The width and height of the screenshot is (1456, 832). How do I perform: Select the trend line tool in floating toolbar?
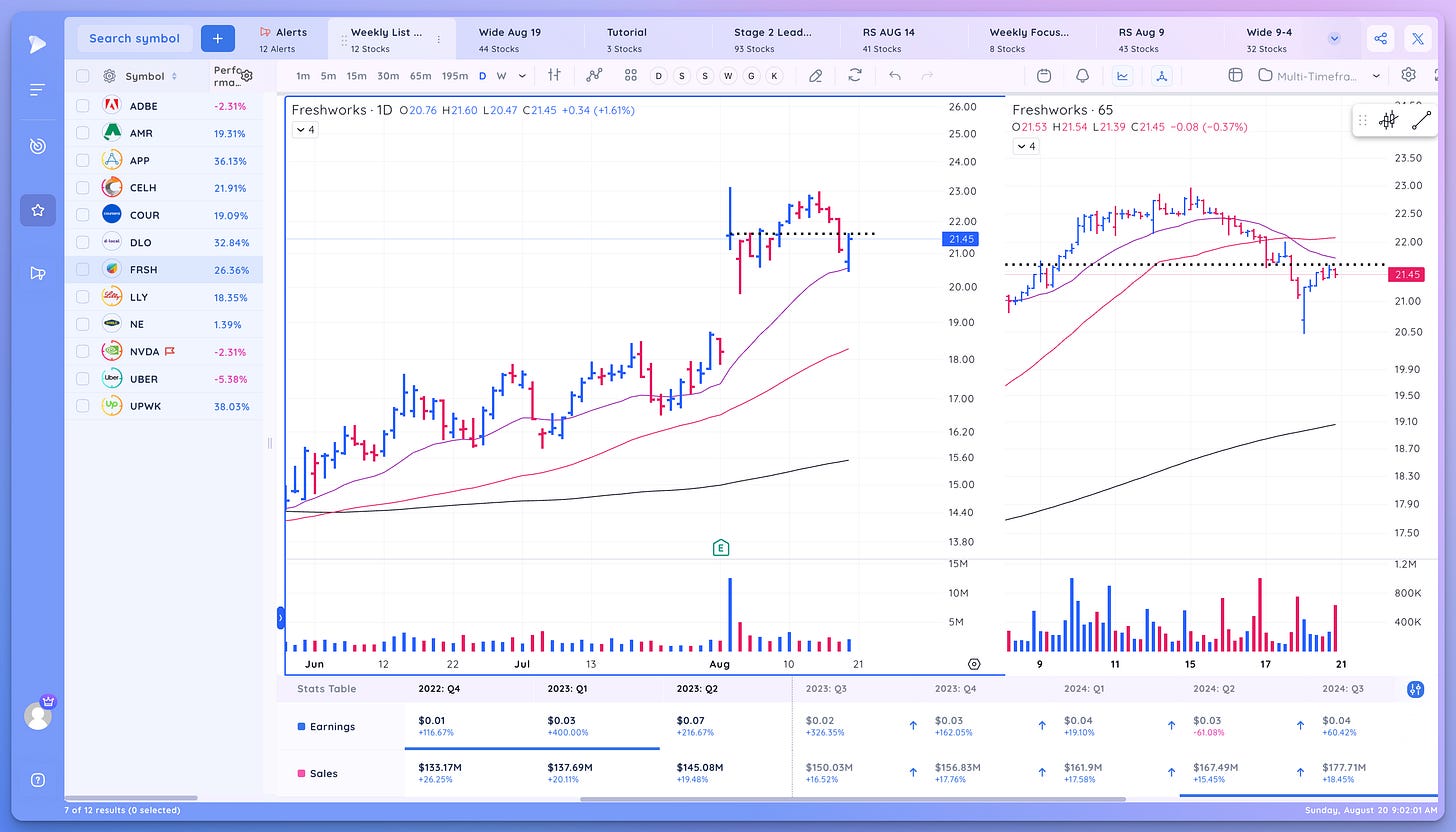[x=1421, y=121]
